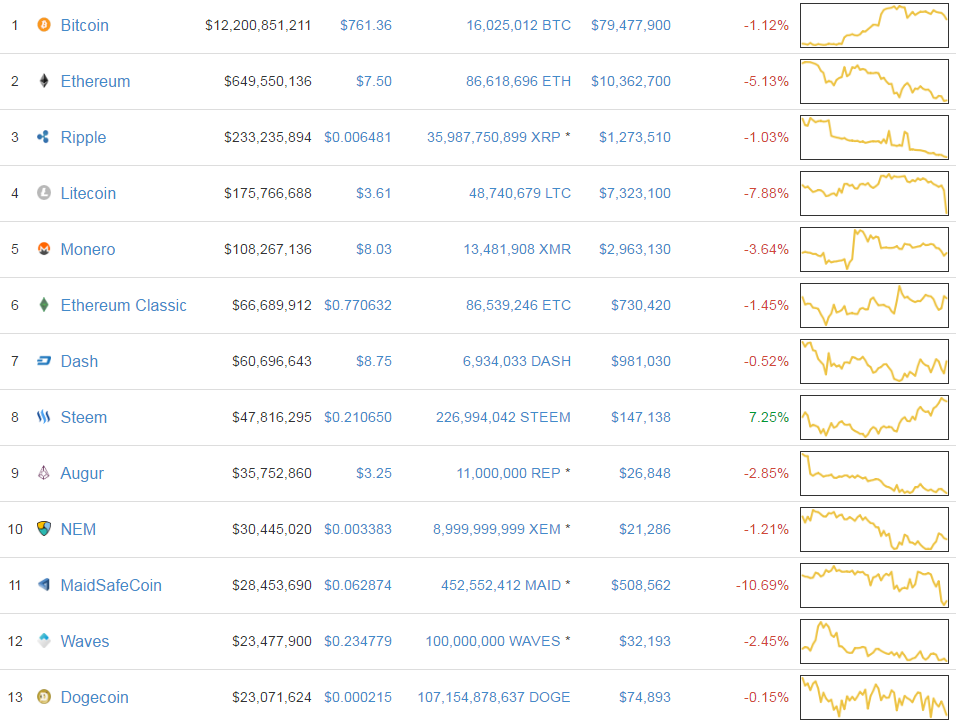956x725 pixels.
Task: Click the NEM shield icon
Action: point(44,529)
